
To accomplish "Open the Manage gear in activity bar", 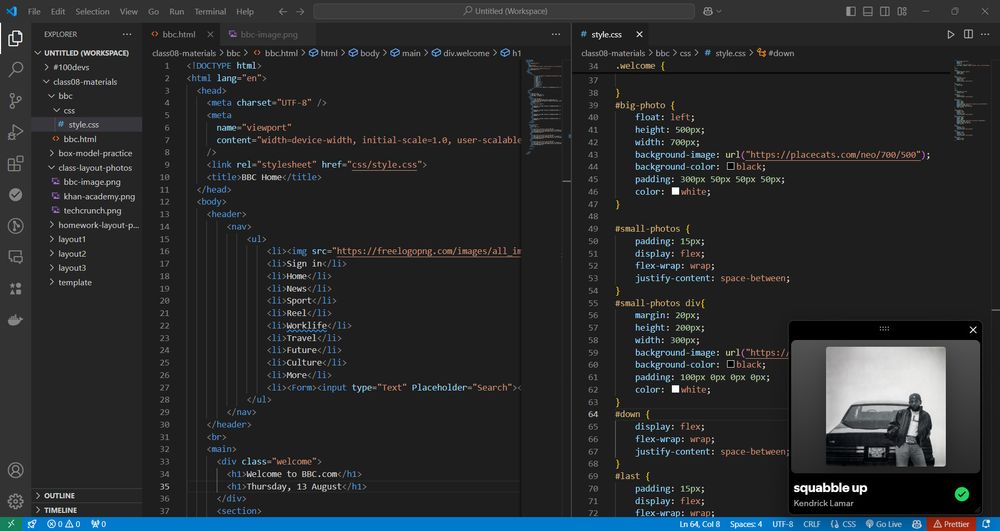I will coord(15,501).
